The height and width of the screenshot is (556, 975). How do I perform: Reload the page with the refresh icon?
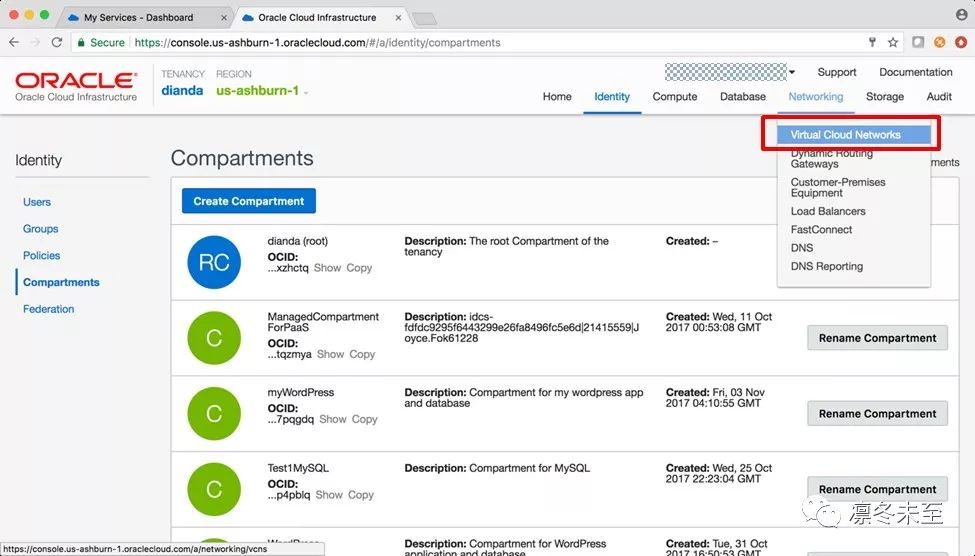click(x=57, y=42)
